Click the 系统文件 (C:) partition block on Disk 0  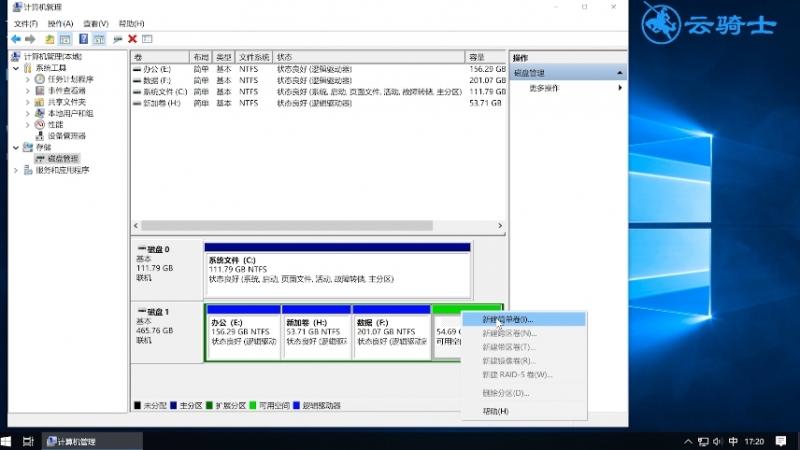(337, 270)
